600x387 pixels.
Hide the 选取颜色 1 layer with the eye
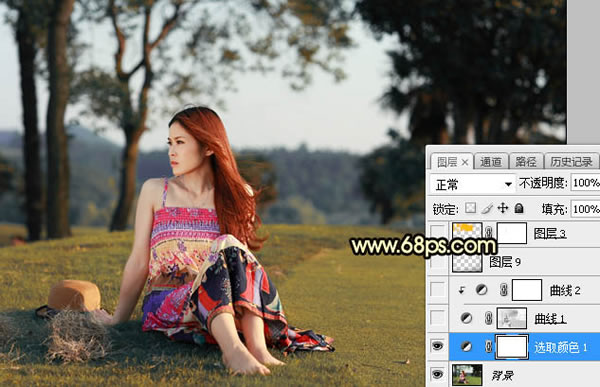point(437,346)
